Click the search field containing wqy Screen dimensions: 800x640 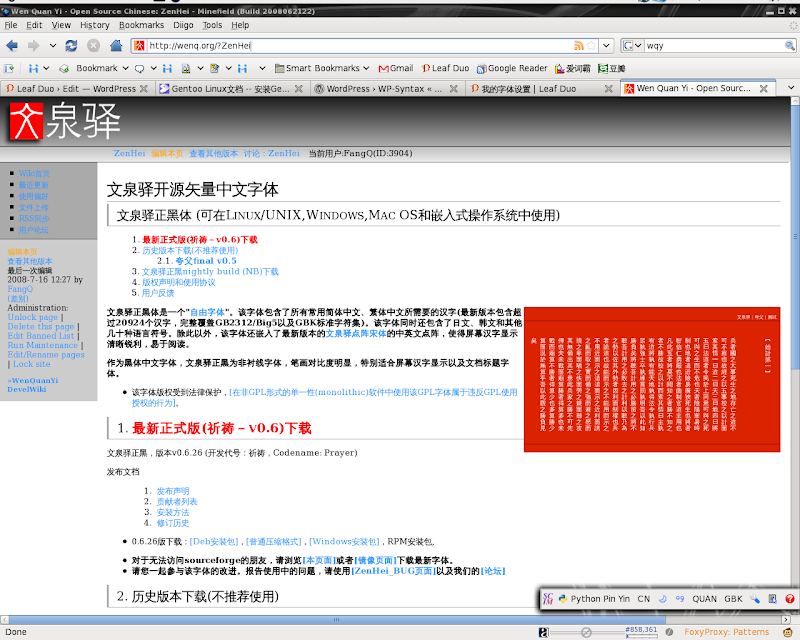pyautogui.click(x=714, y=45)
